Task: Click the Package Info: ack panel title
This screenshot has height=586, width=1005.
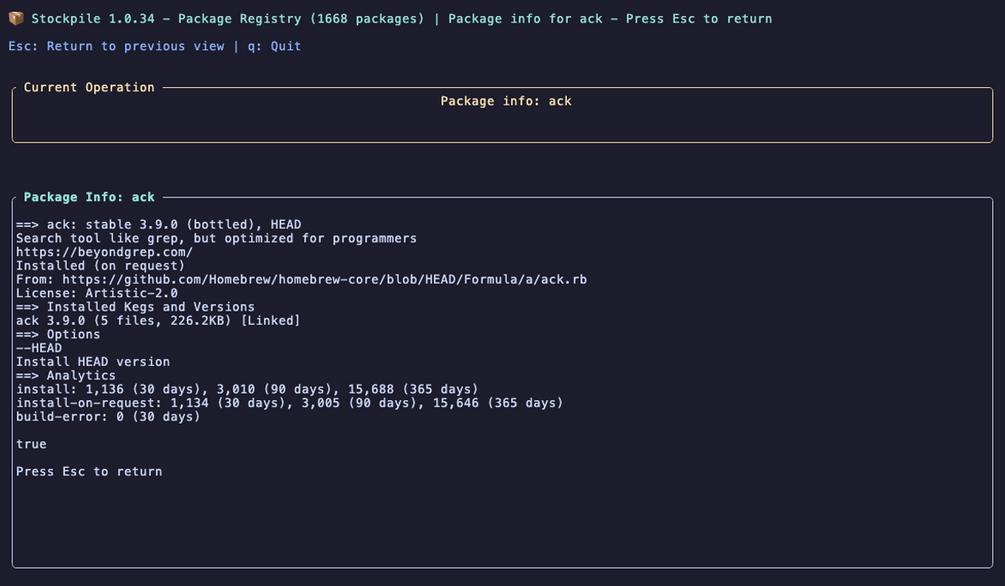Action: pyautogui.click(x=89, y=197)
